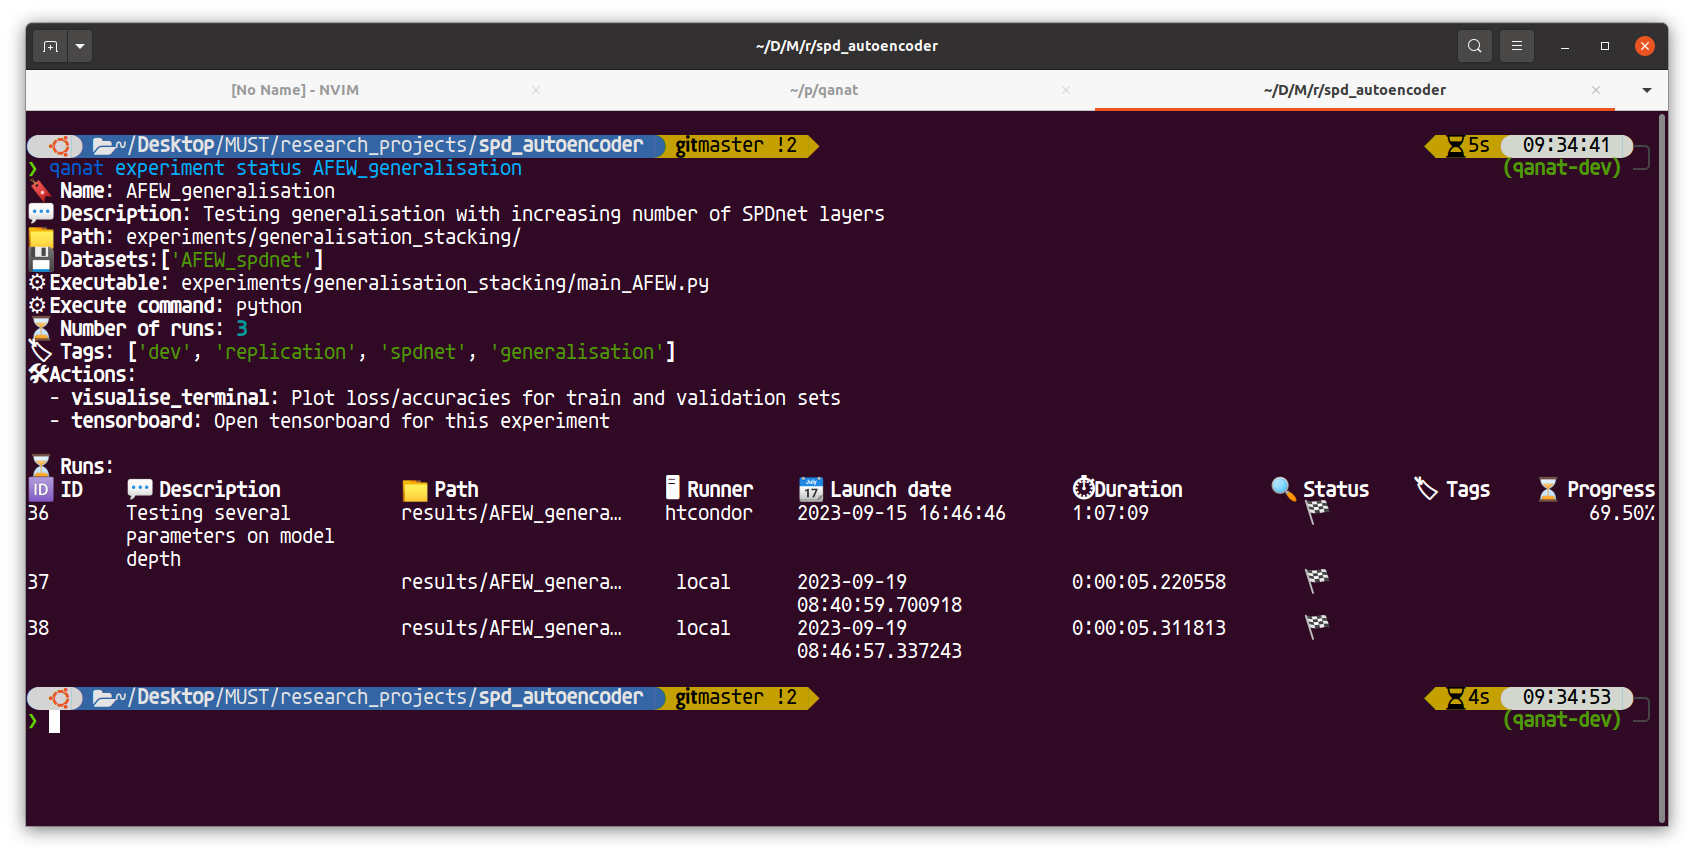Click the speech bubble icon beside Description
The image size is (1694, 855).
point(41,213)
